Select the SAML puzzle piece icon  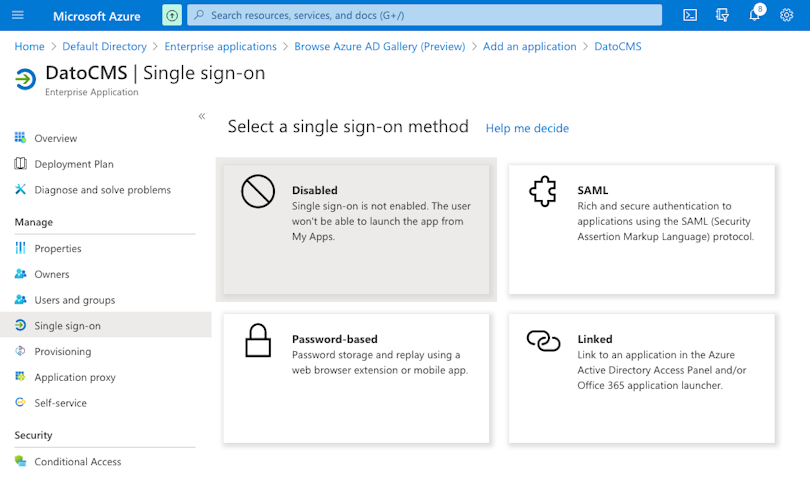543,191
